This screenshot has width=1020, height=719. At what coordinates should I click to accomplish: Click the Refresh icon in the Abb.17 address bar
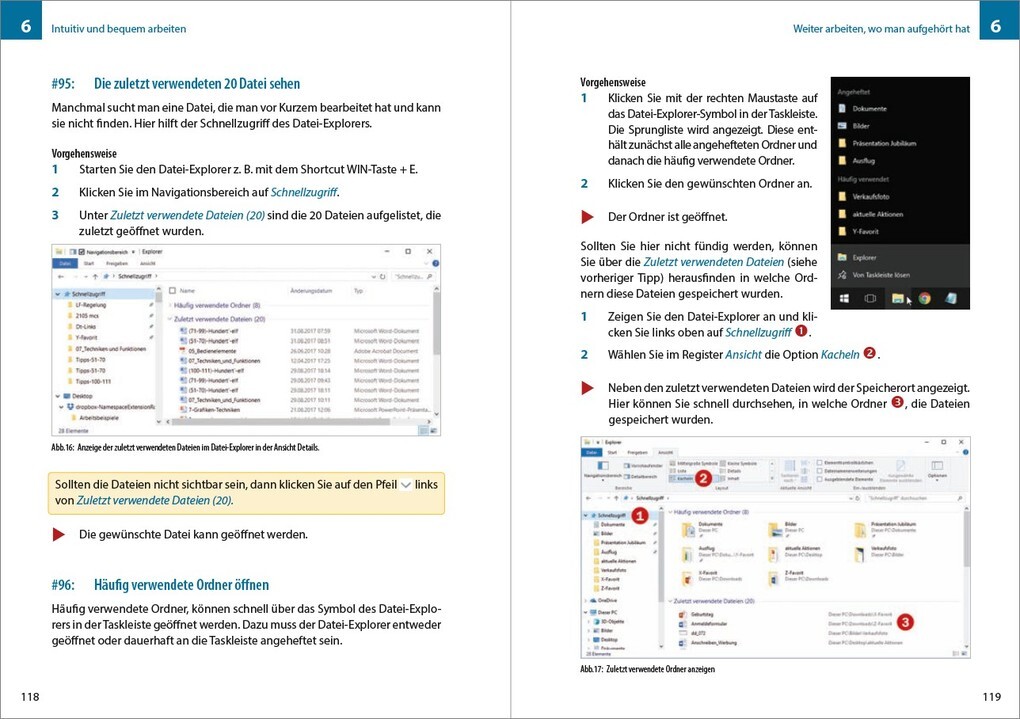click(857, 498)
